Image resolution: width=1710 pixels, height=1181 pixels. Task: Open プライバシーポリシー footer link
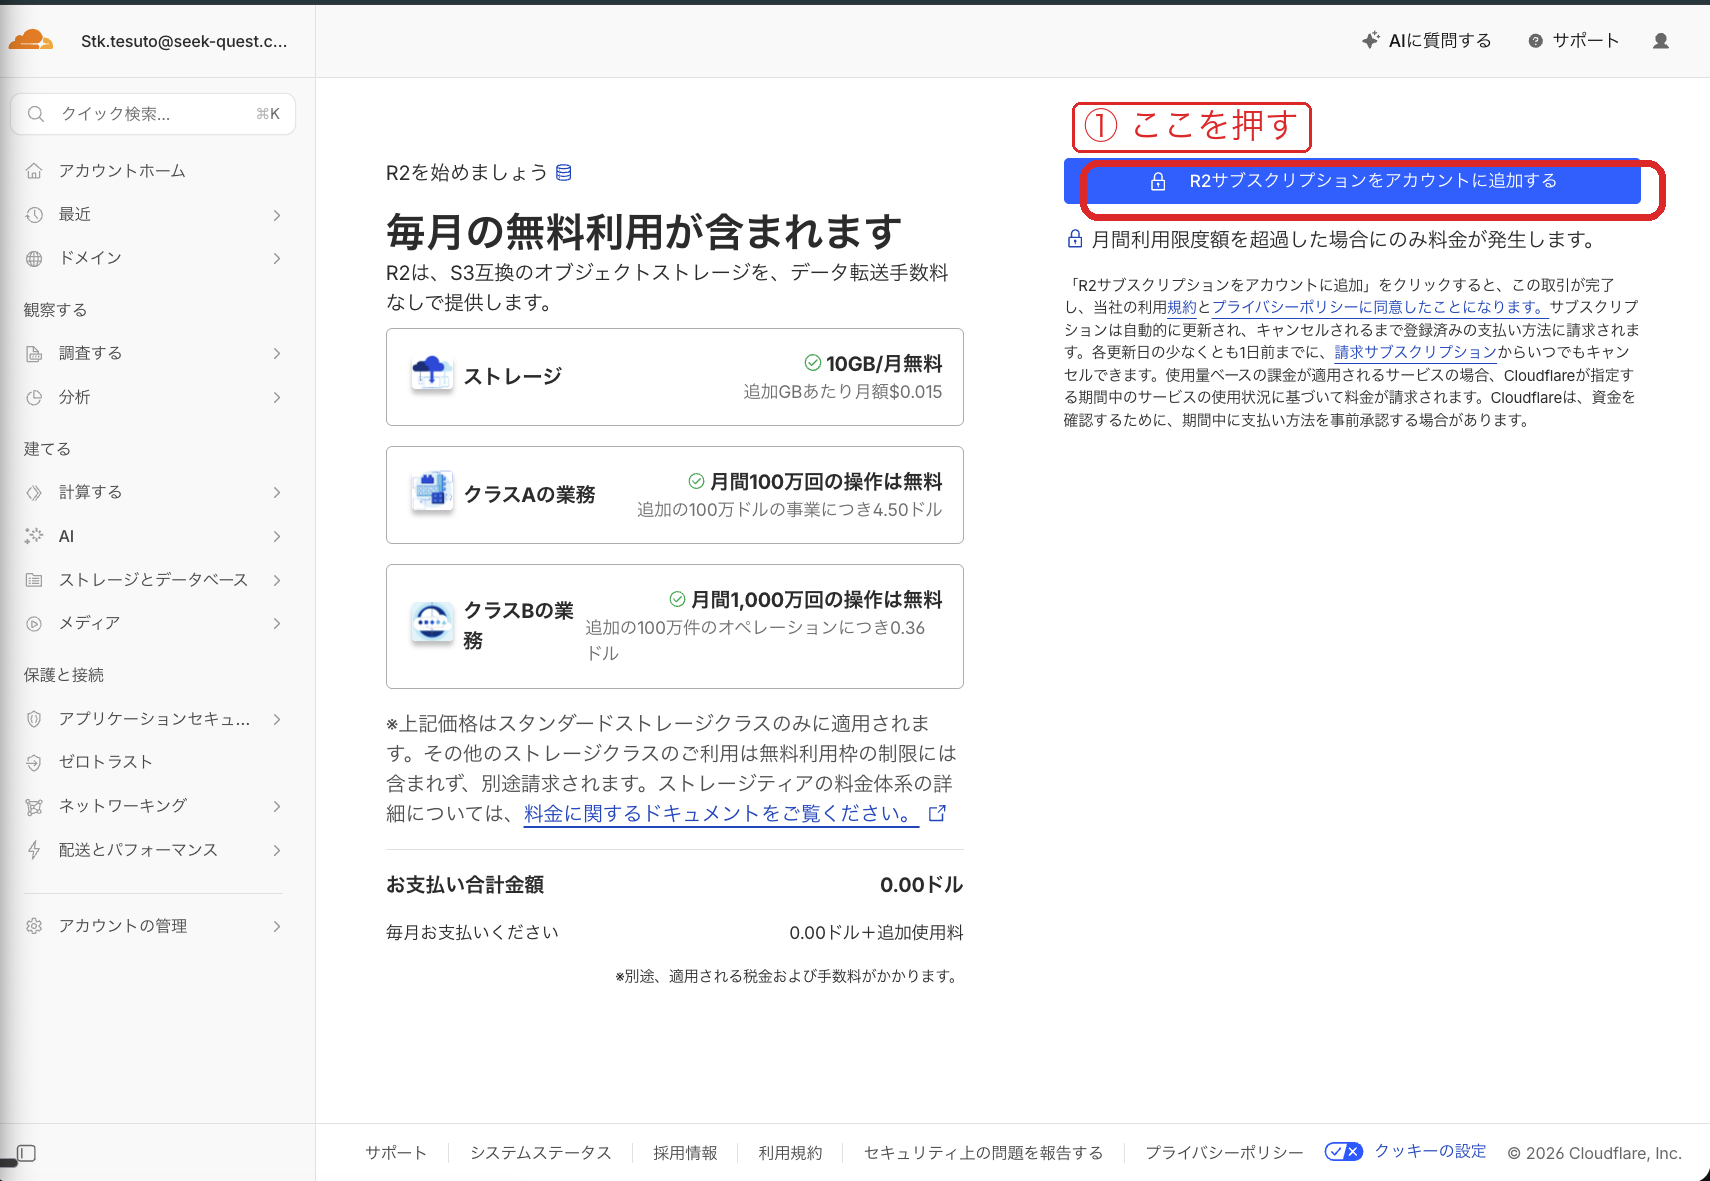pos(1224,1153)
